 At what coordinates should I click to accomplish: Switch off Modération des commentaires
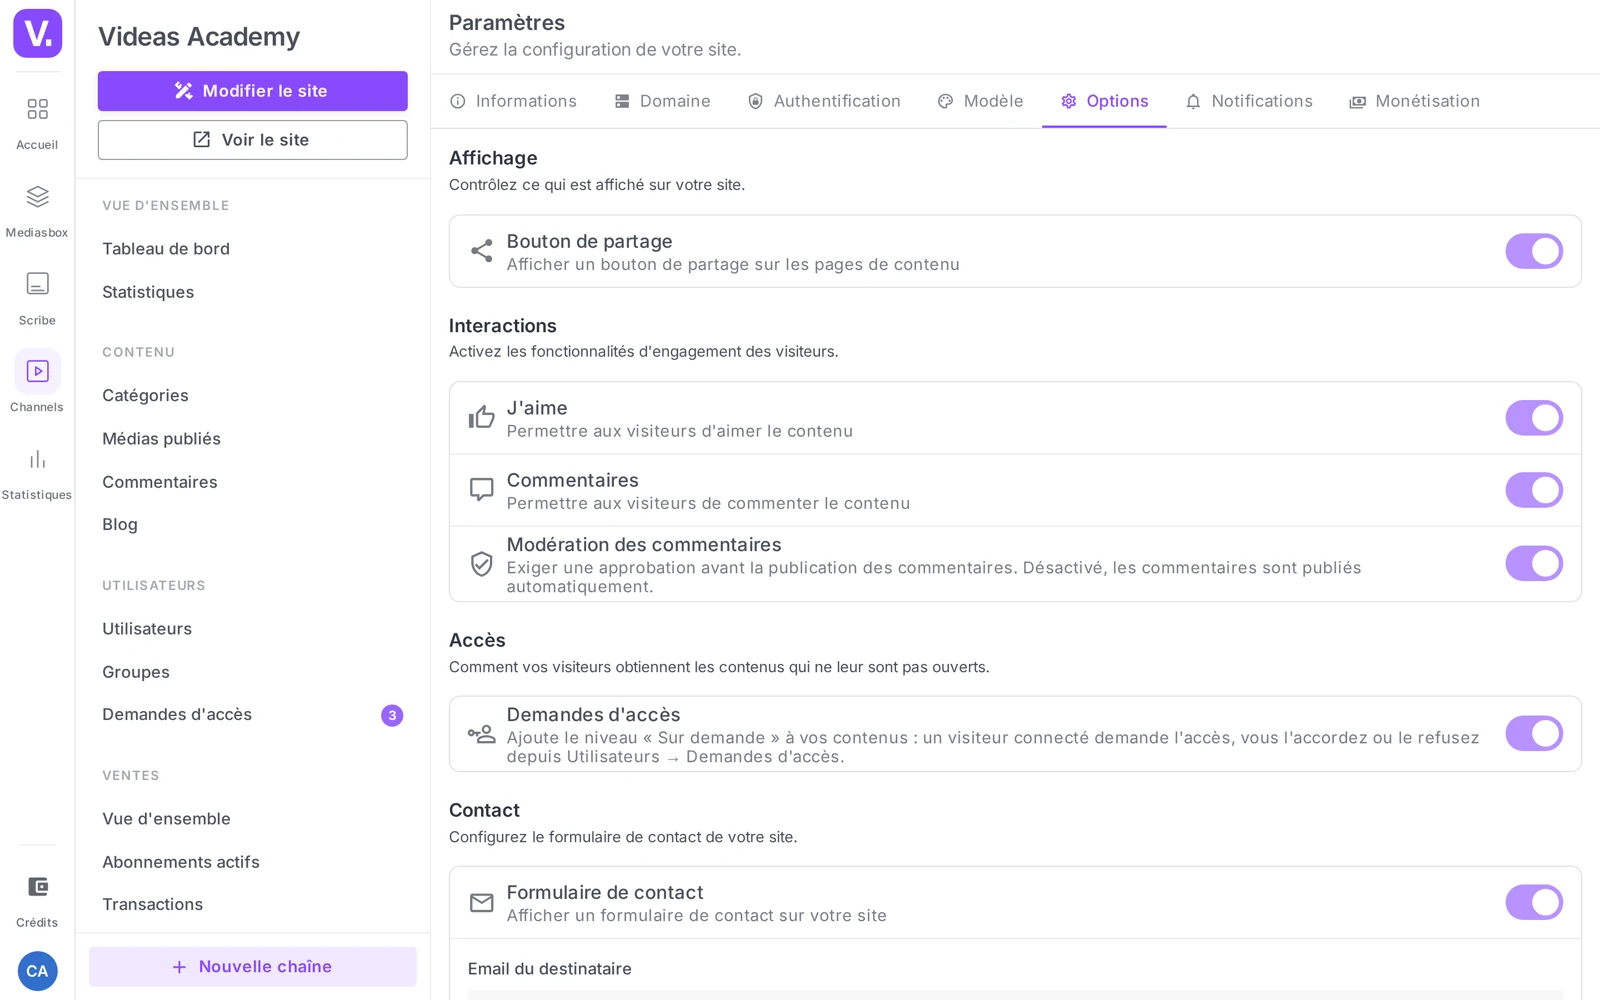(1534, 563)
